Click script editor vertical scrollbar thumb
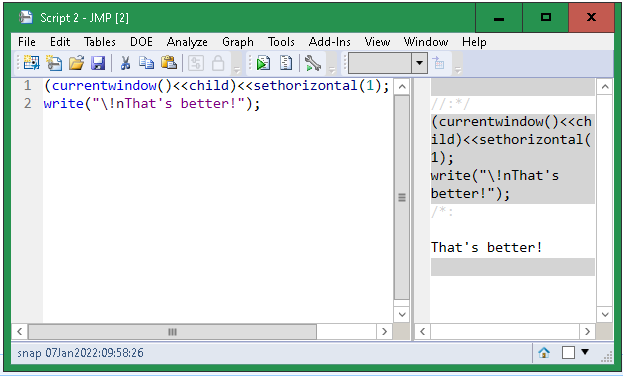This screenshot has height=376, width=623. click(402, 197)
